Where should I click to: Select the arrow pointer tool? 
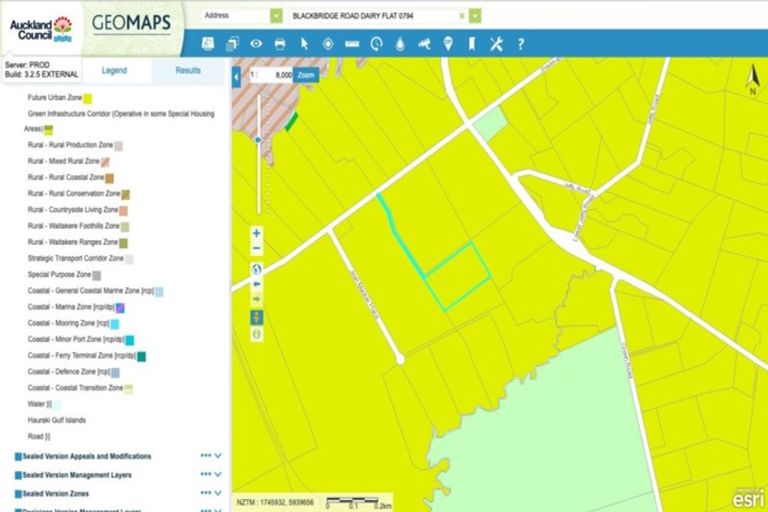(x=304, y=44)
